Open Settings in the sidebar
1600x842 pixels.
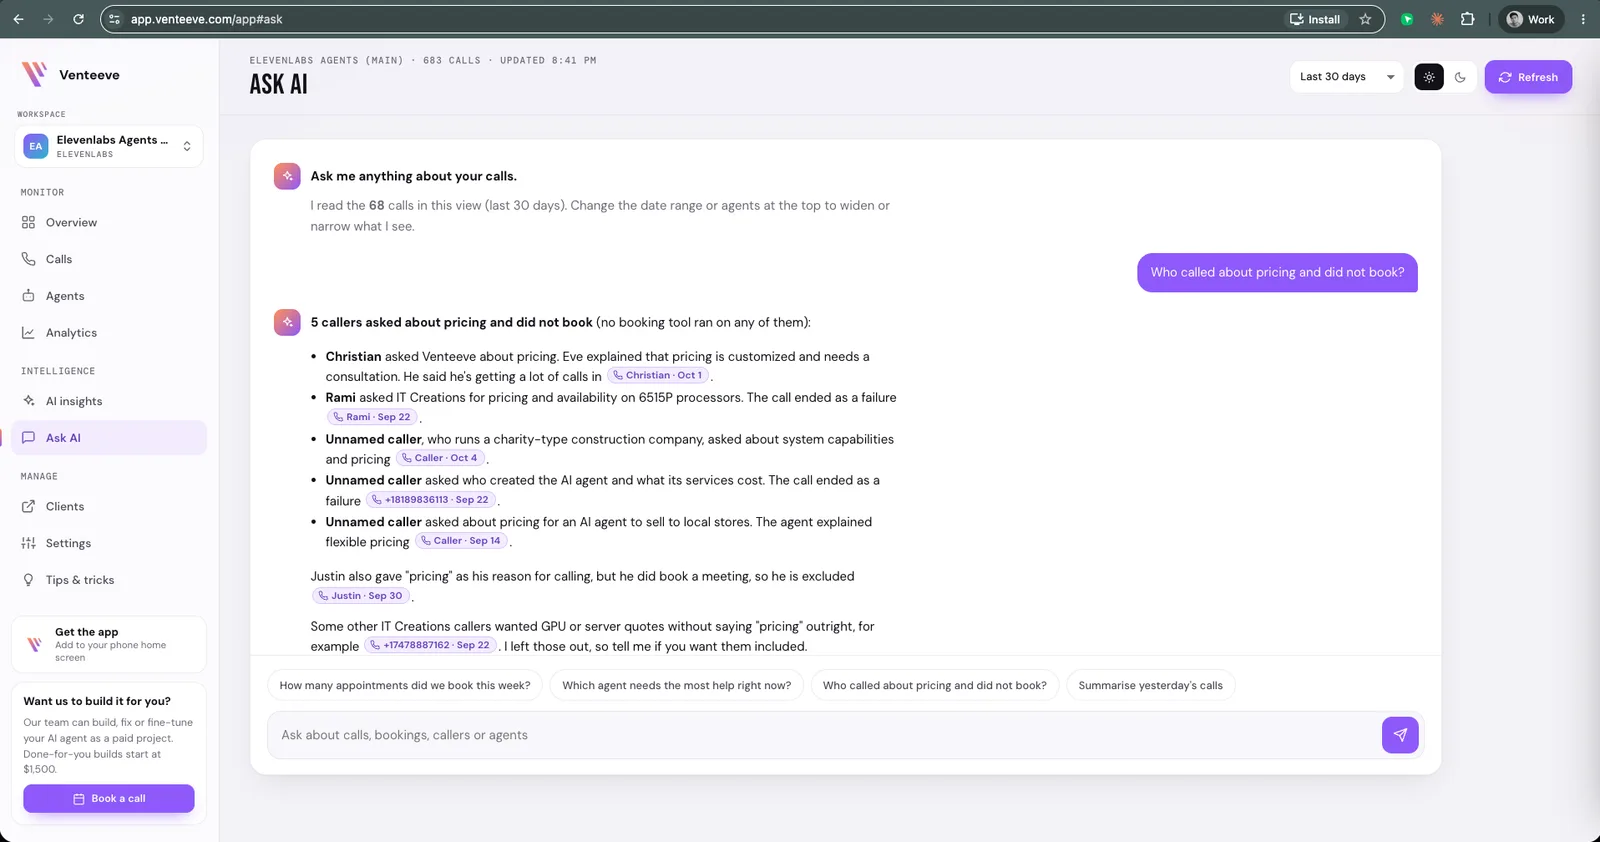point(108,543)
